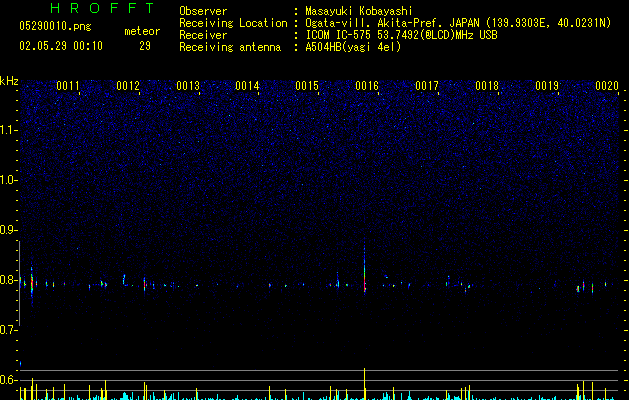Click the 0.6 kHz frequency label
Viewport: 629px width, 400px height.
pos(8,380)
